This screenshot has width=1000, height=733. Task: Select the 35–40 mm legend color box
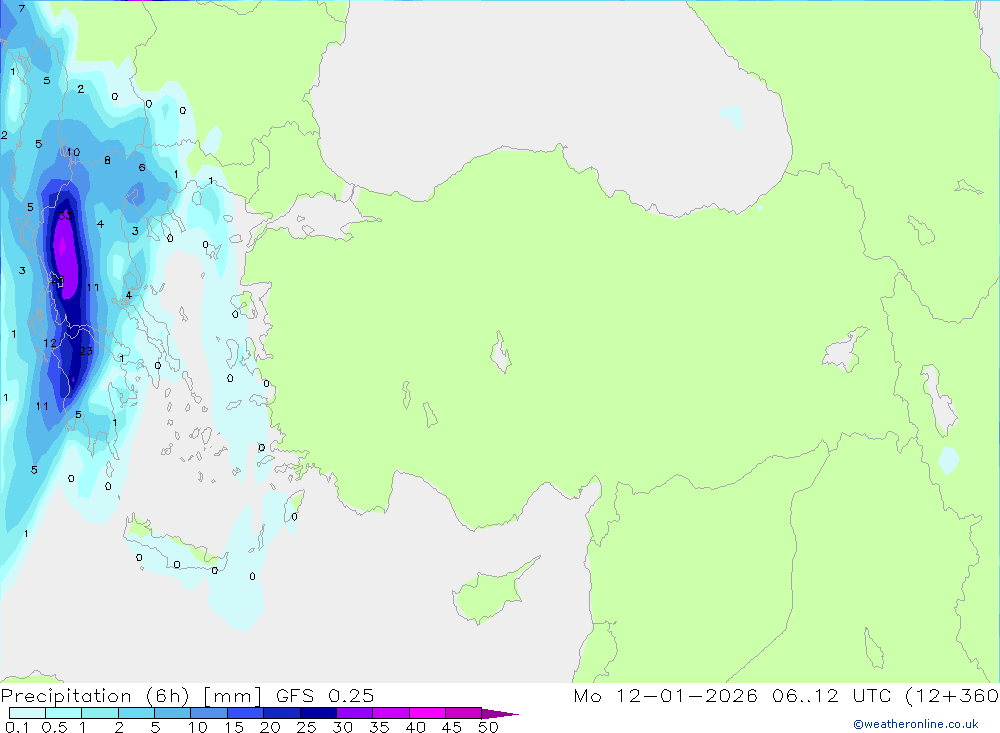coord(390,713)
